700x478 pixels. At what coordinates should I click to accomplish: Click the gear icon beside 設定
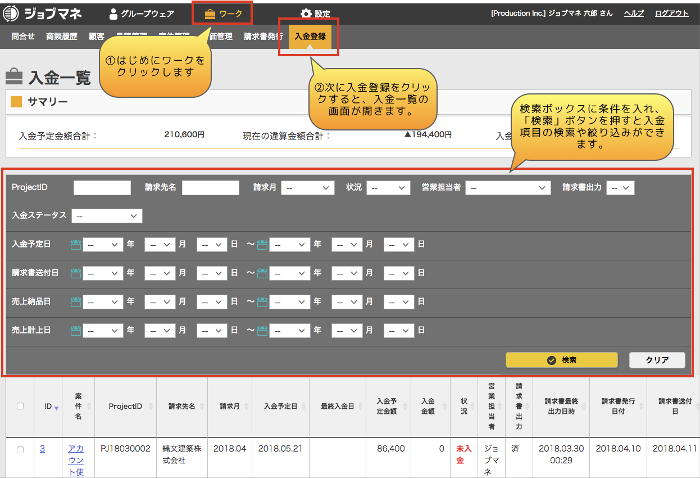pyautogui.click(x=306, y=13)
